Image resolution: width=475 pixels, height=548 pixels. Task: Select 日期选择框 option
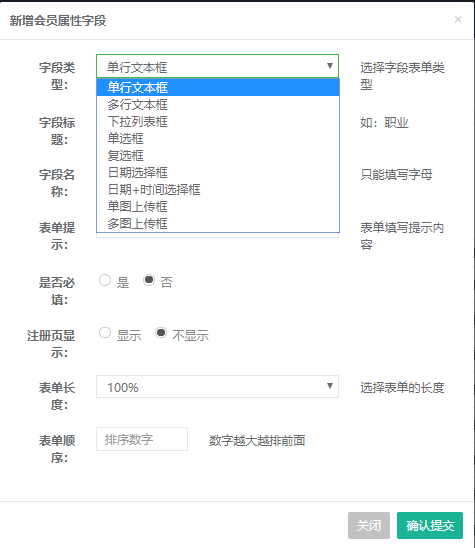point(218,172)
